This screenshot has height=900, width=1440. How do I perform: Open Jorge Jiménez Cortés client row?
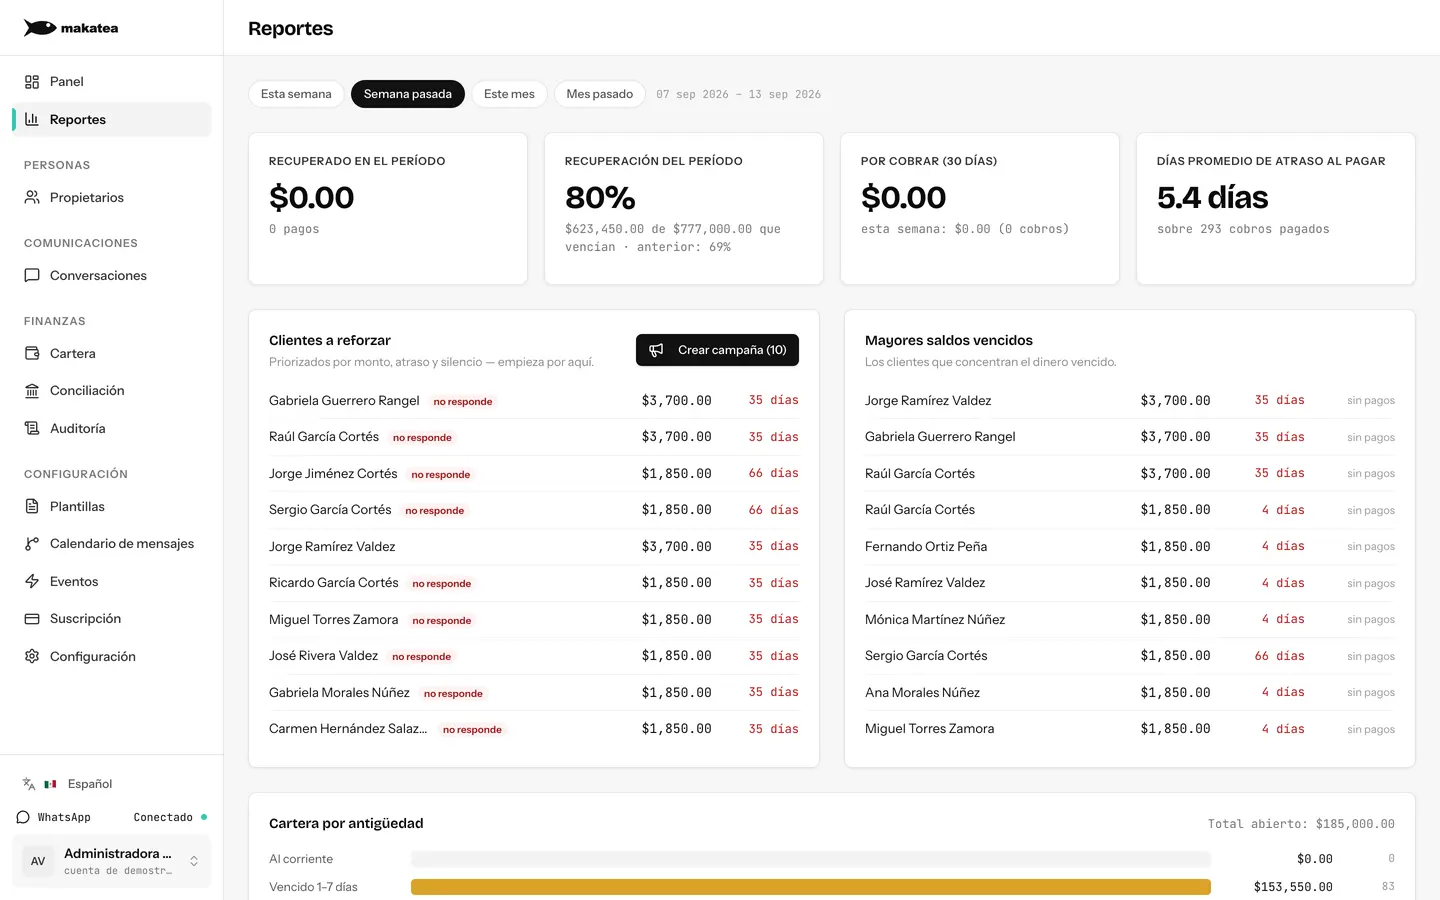[534, 474]
